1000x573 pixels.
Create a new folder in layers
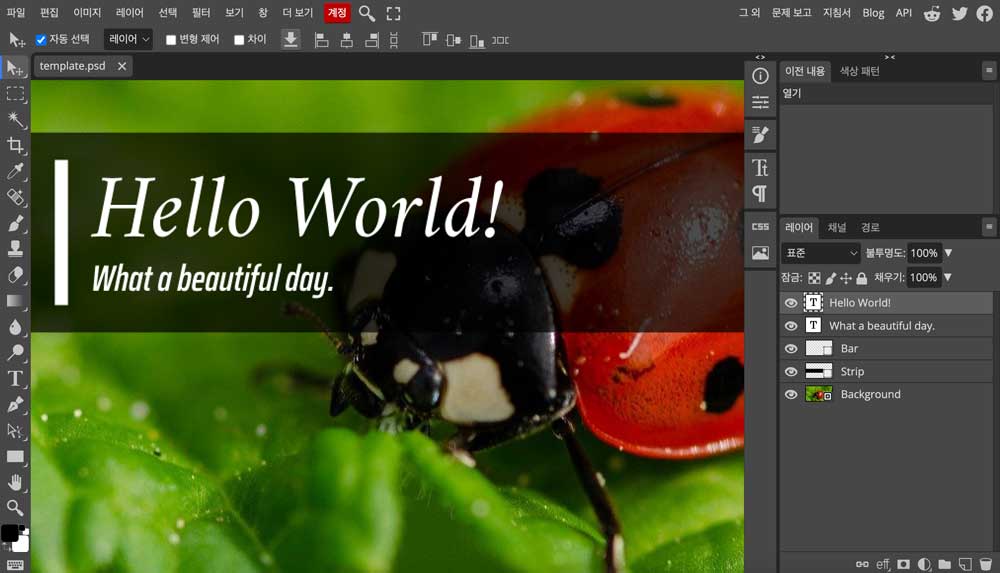pyautogui.click(x=945, y=564)
